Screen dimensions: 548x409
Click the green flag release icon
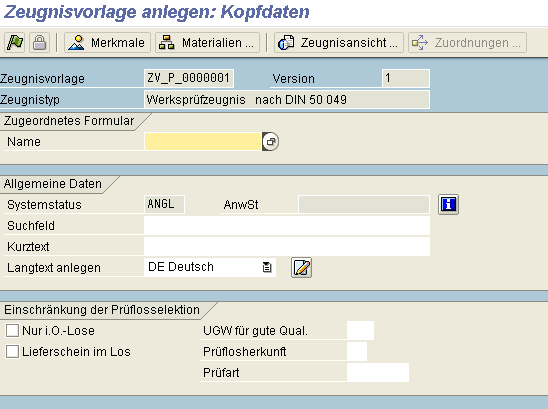tap(15, 43)
